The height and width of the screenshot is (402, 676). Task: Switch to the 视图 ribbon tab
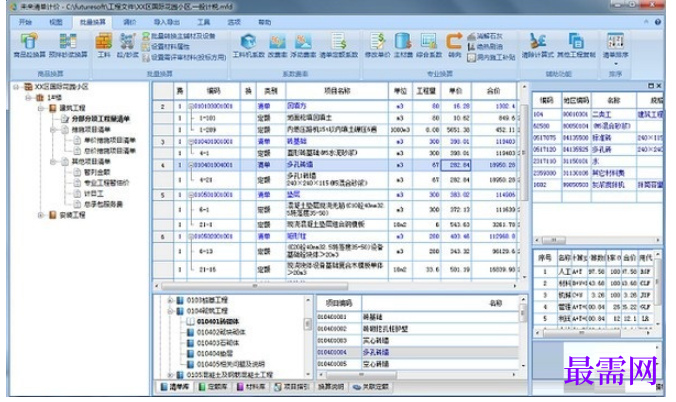[x=56, y=22]
